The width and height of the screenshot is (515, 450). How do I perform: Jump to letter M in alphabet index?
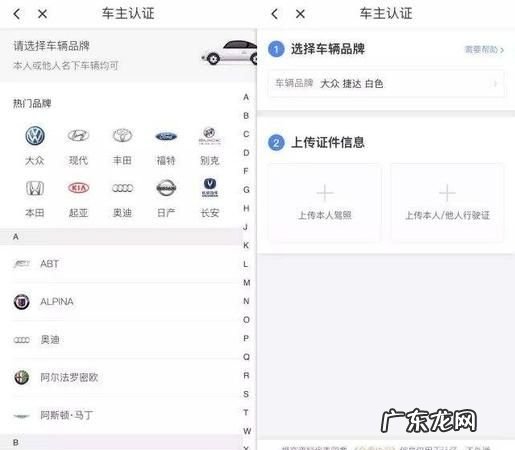coord(246,283)
